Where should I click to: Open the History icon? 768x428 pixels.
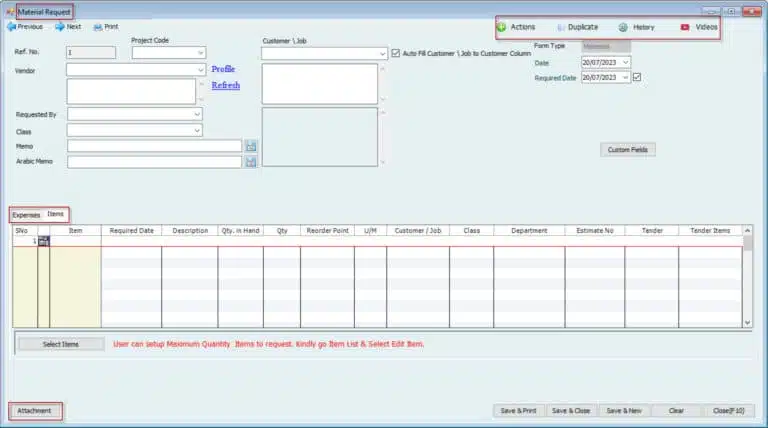pyautogui.click(x=623, y=27)
